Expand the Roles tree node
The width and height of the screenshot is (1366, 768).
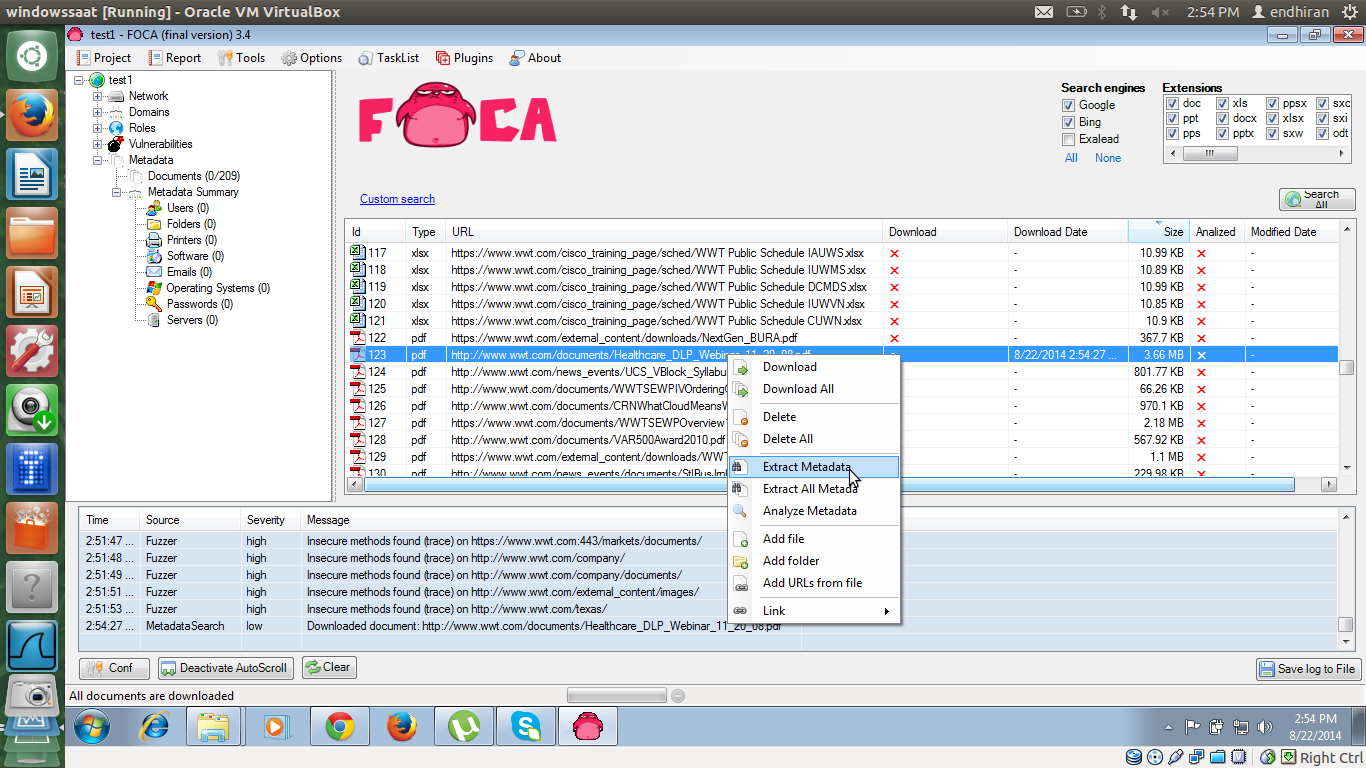98,128
